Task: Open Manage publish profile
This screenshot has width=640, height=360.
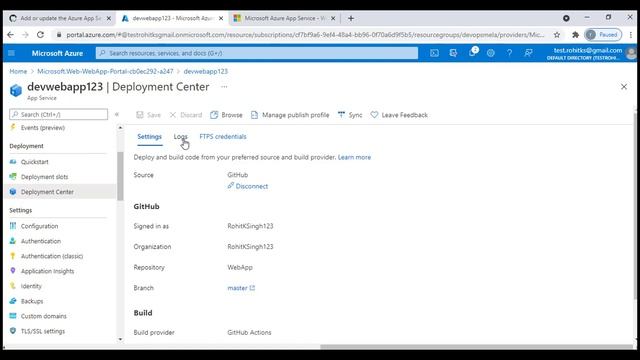Action: pyautogui.click(x=290, y=115)
